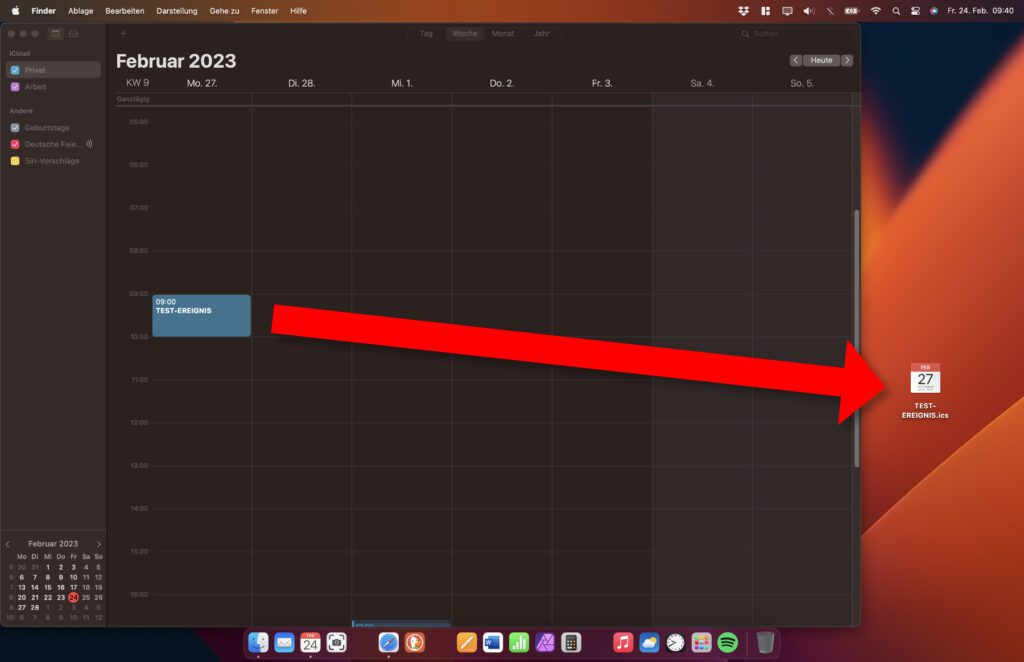Click the screen mirroring menu bar icon
Viewport: 1024px width, 662px height.
787,10
